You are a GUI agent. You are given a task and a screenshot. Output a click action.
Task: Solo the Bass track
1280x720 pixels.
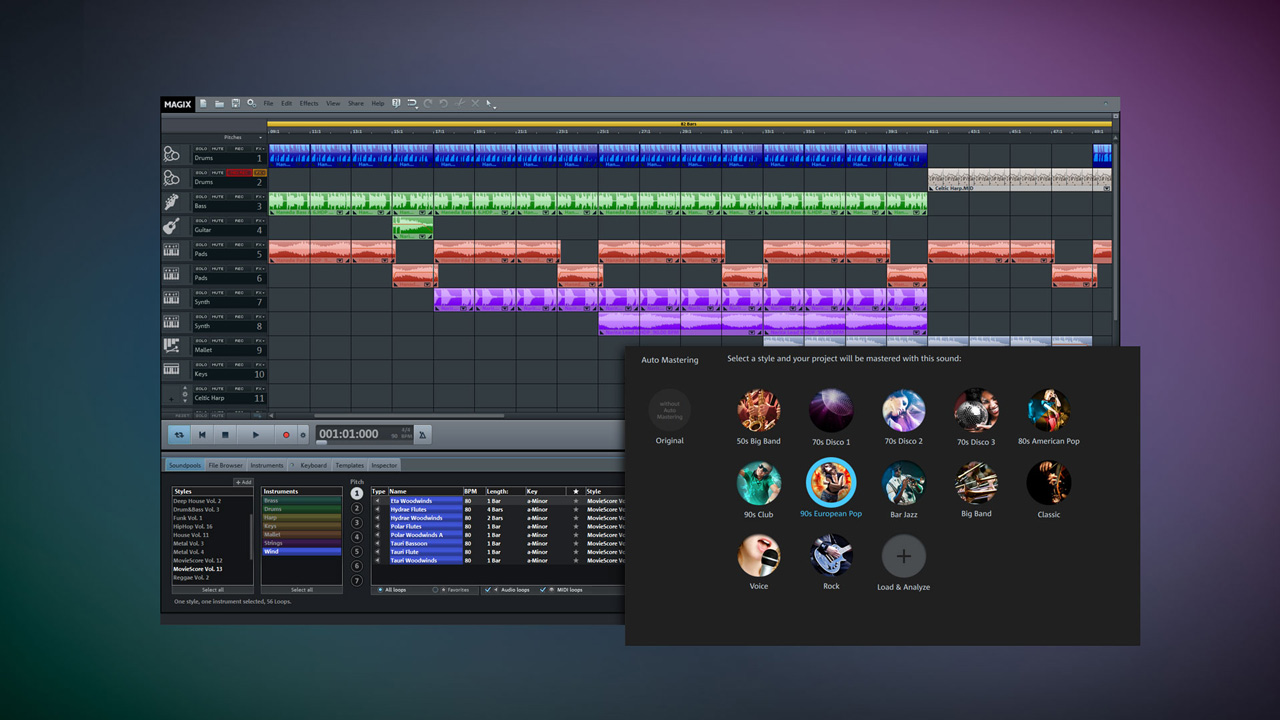[x=200, y=196]
